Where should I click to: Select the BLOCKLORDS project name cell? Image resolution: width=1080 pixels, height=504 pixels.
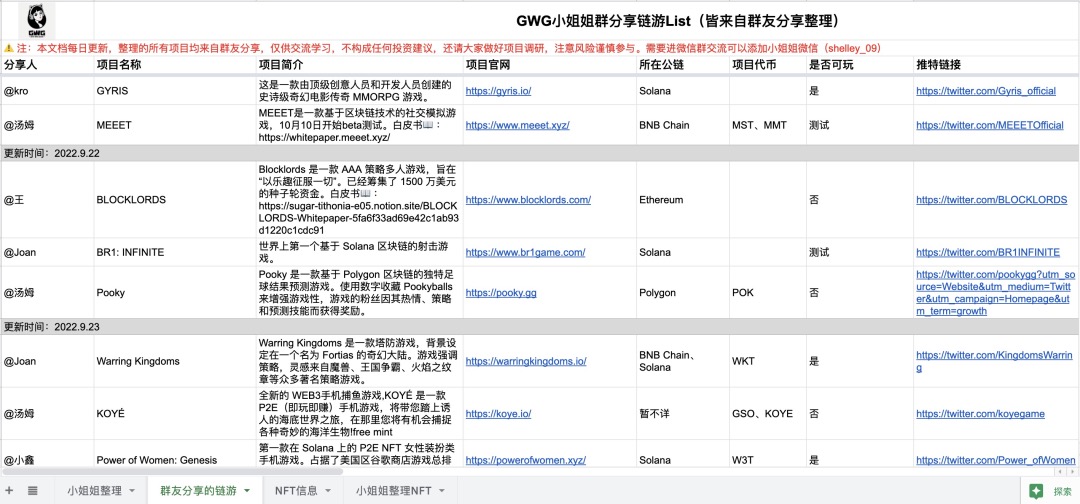(174, 200)
